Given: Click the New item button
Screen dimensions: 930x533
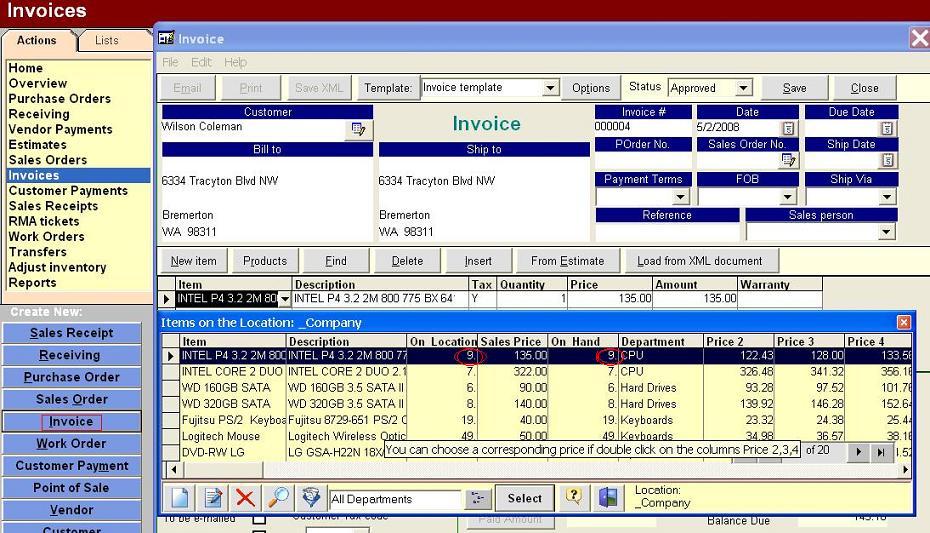Looking at the screenshot, I should click(193, 261).
